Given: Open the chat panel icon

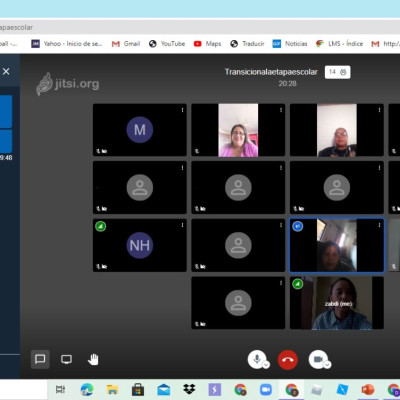Looking at the screenshot, I should [x=40, y=359].
